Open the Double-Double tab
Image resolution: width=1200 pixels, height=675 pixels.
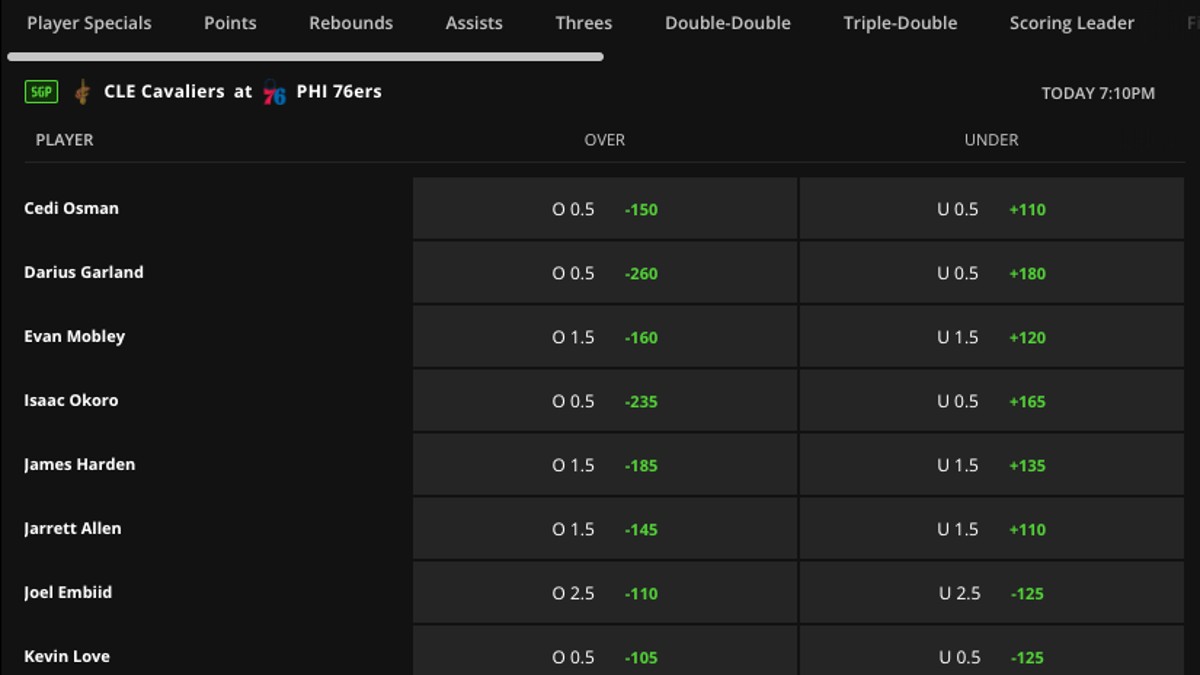[728, 23]
